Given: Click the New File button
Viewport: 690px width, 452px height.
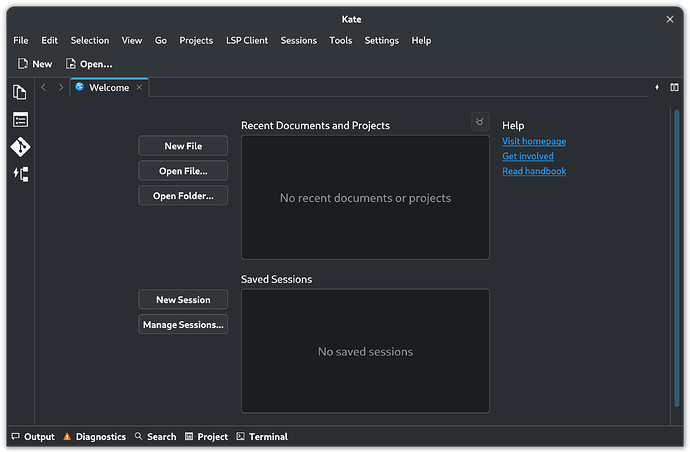Looking at the screenshot, I should (x=183, y=146).
